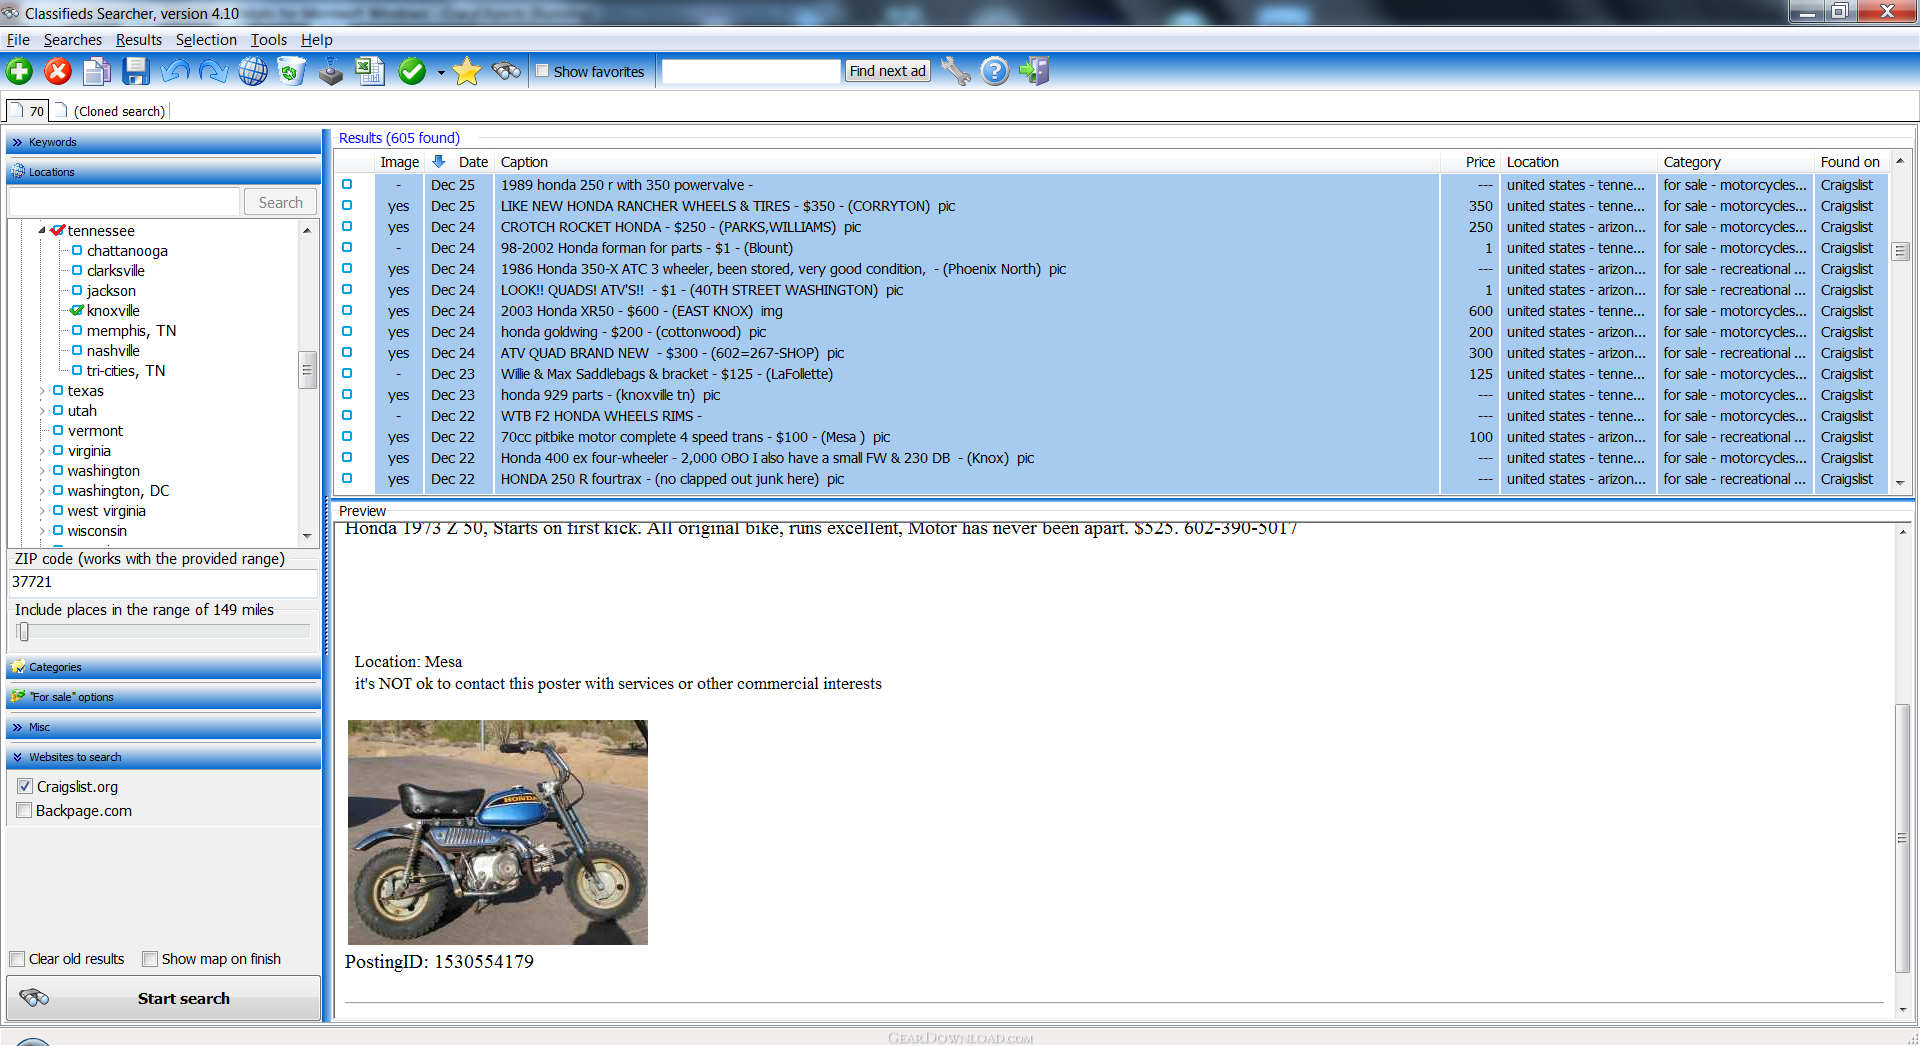Viewport: 1920px width, 1046px height.
Task: Toggle the clarksville location checkbox
Action: tap(77, 270)
